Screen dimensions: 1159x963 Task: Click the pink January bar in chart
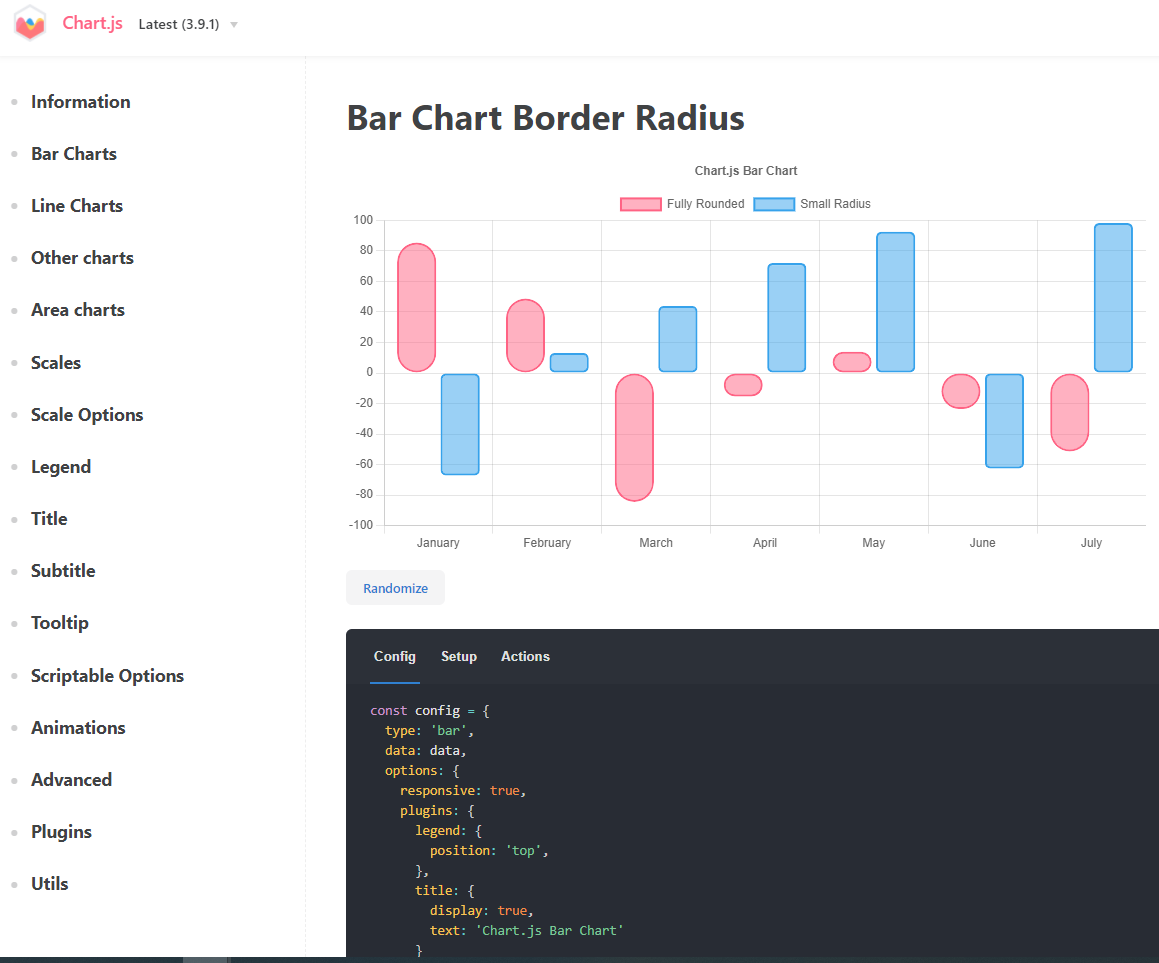416,308
